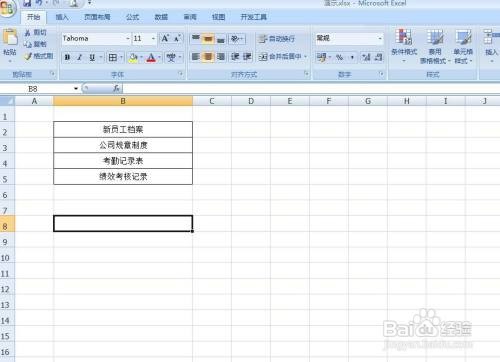Open font color palette arrow
This screenshot has height=362, width=500.
pos(159,57)
